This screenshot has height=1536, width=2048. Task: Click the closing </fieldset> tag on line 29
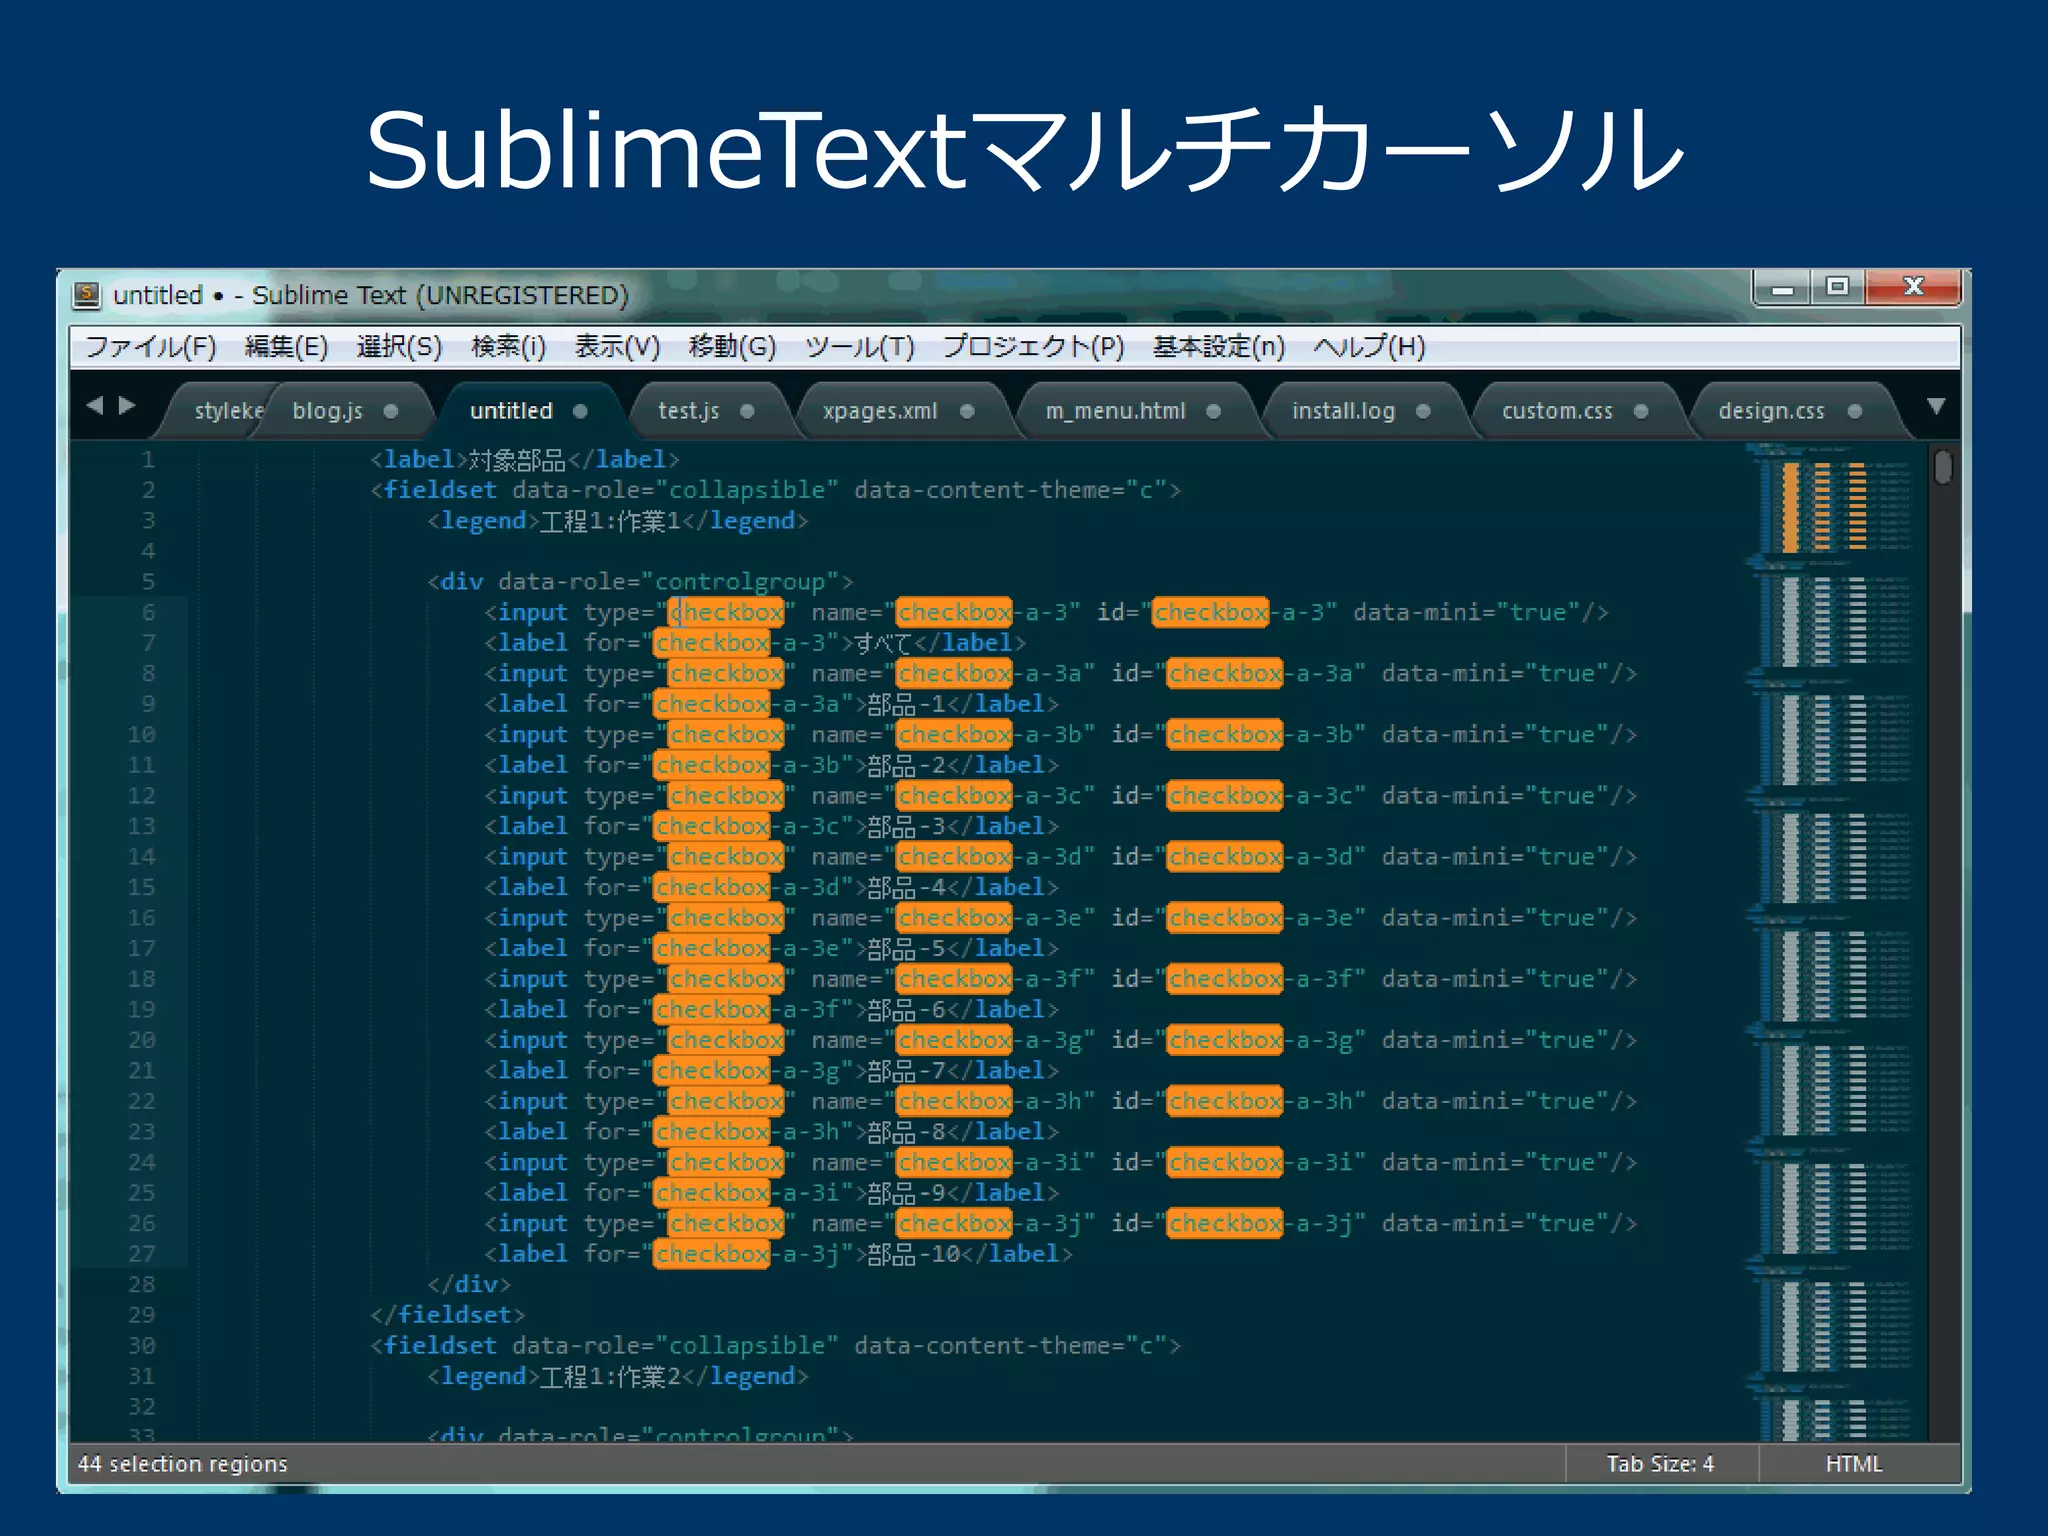[x=447, y=1315]
